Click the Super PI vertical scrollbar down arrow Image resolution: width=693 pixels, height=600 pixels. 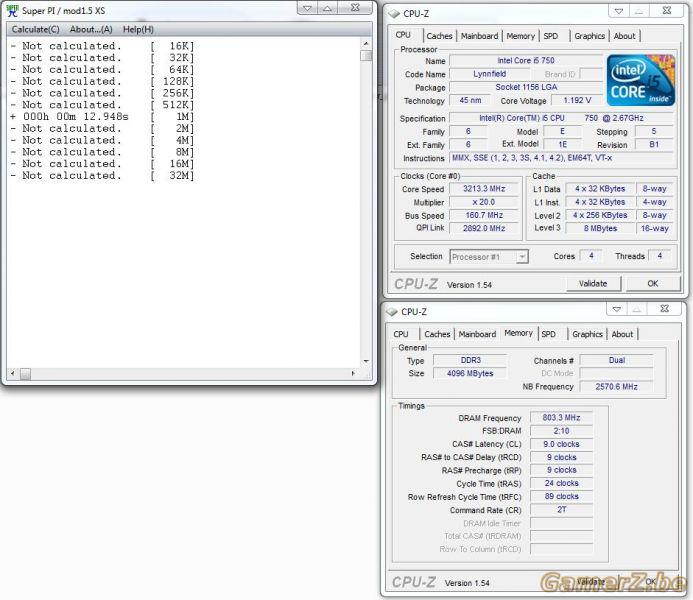(x=366, y=361)
